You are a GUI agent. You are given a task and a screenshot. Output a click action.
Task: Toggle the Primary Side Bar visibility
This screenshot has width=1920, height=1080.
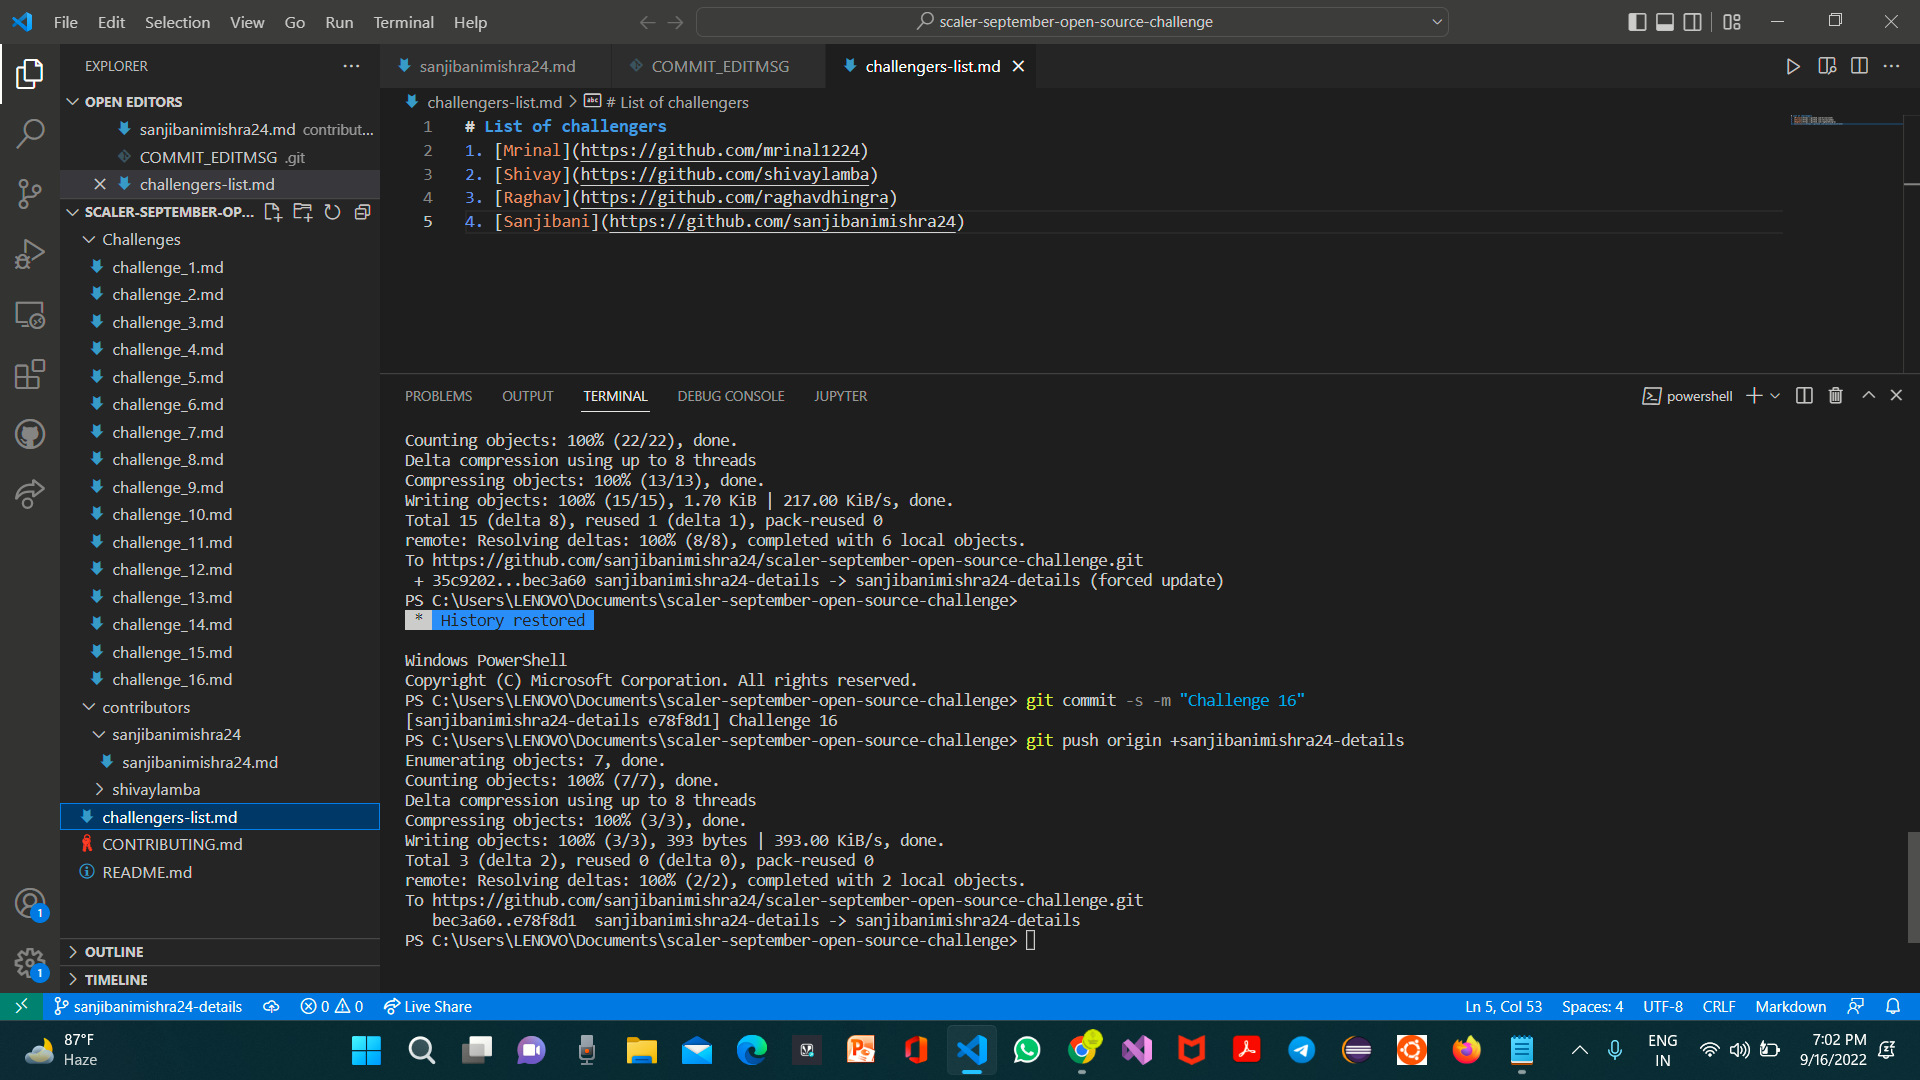point(1637,21)
